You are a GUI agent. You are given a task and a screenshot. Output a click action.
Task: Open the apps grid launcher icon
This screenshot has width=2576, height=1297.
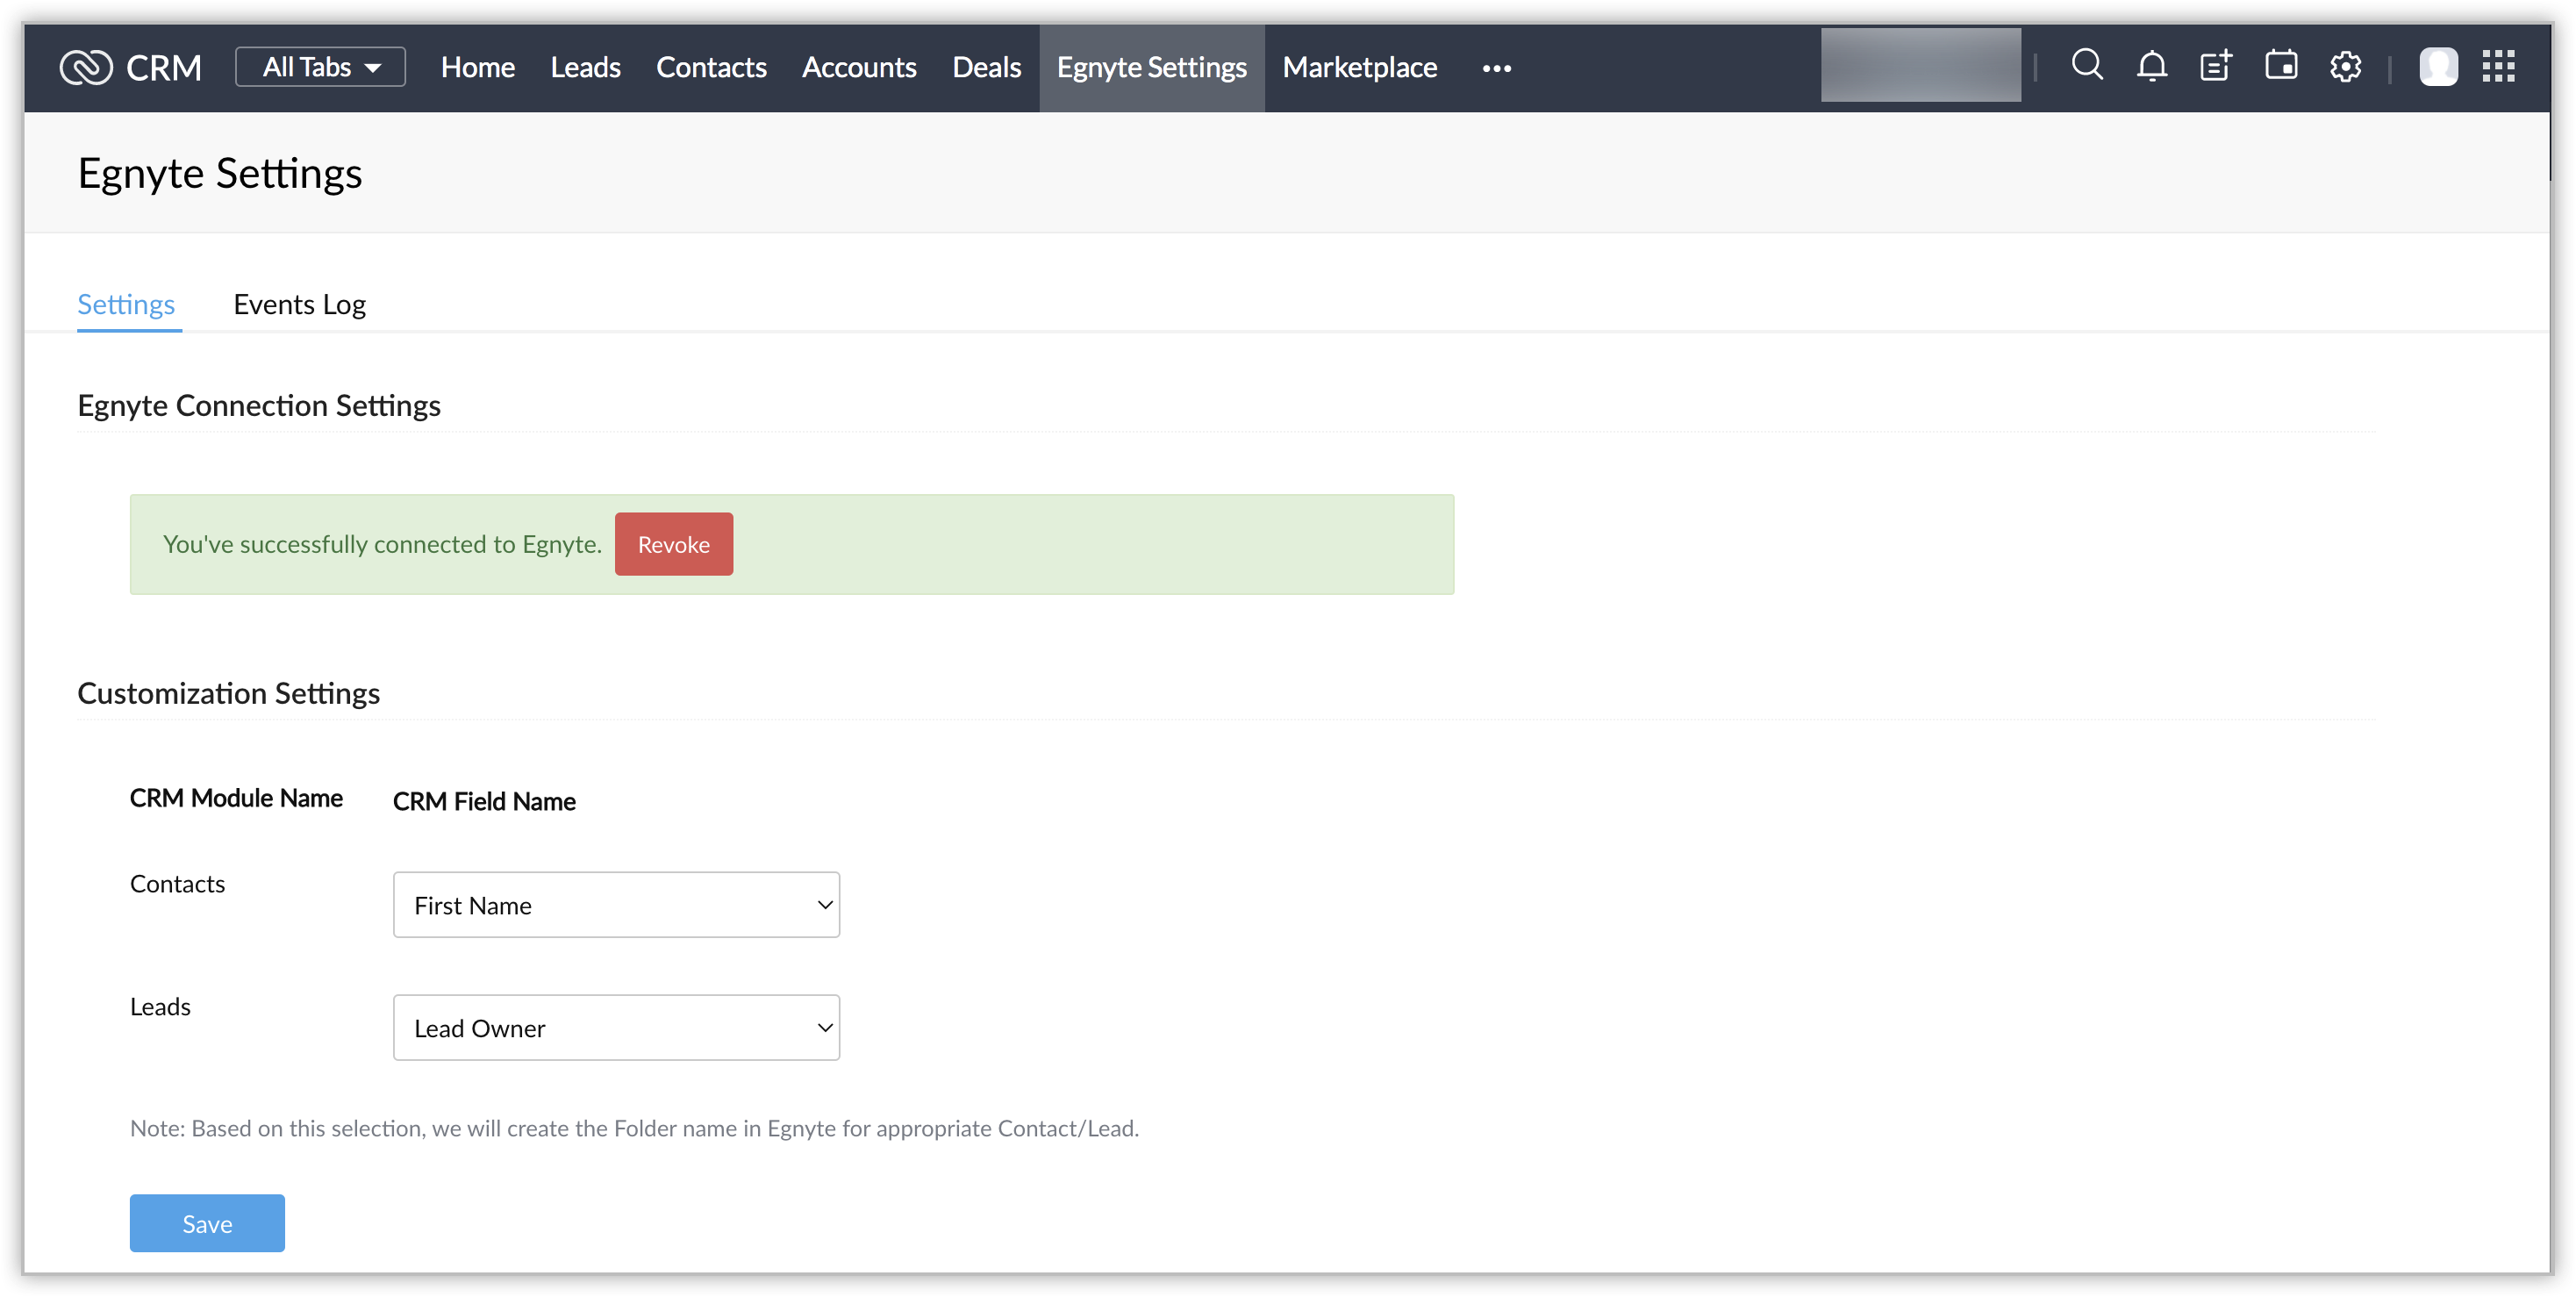(2498, 67)
